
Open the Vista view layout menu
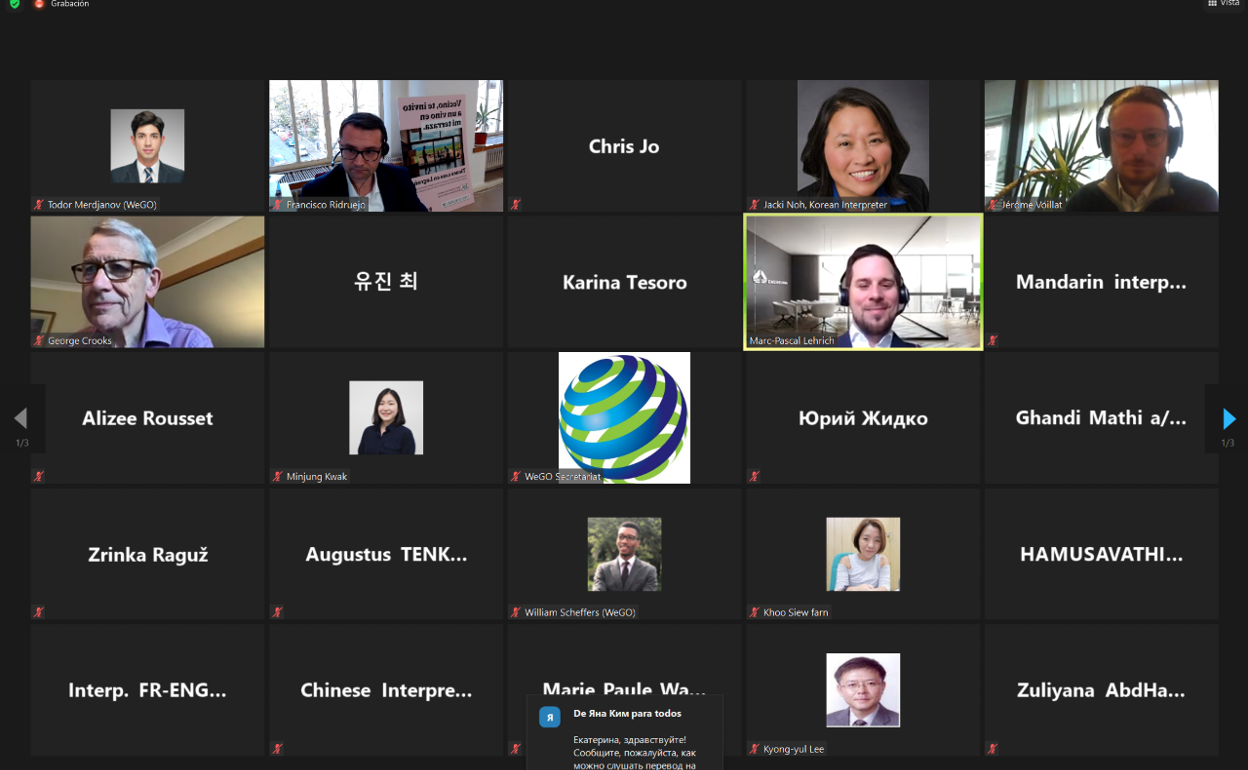point(1224,4)
